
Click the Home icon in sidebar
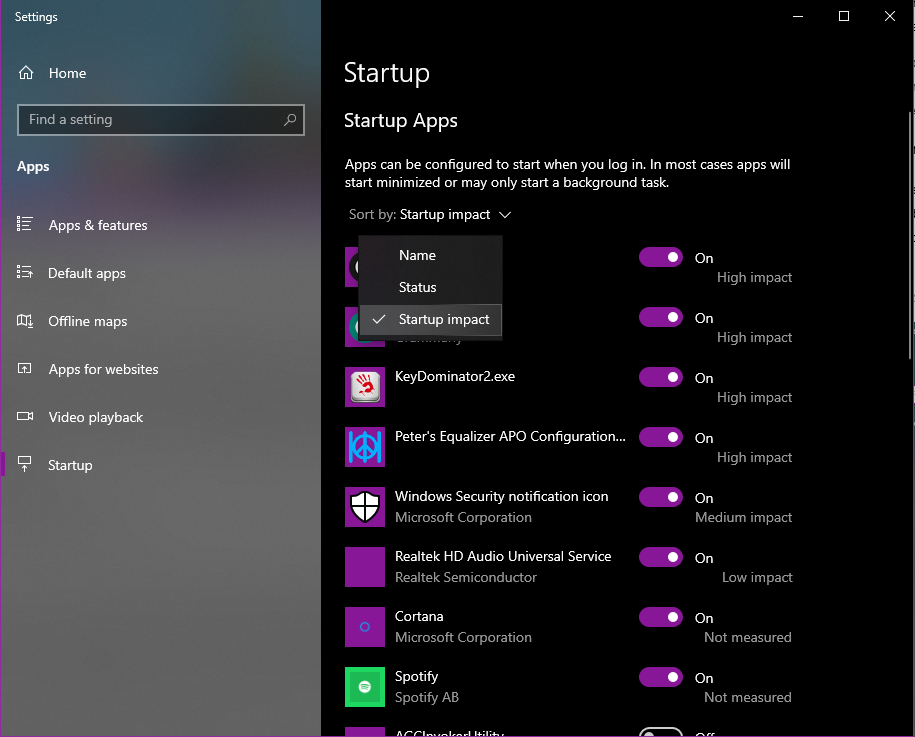point(26,73)
